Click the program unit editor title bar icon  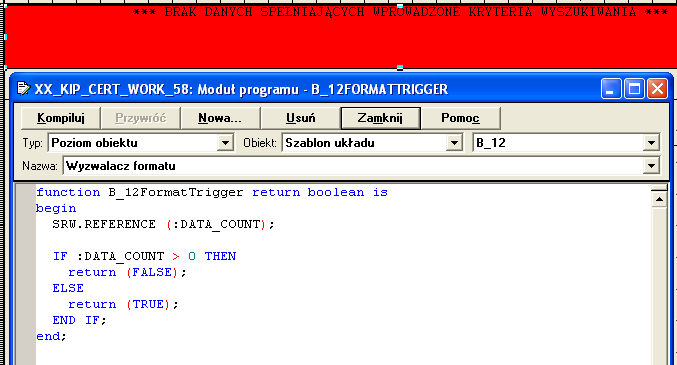(23, 89)
